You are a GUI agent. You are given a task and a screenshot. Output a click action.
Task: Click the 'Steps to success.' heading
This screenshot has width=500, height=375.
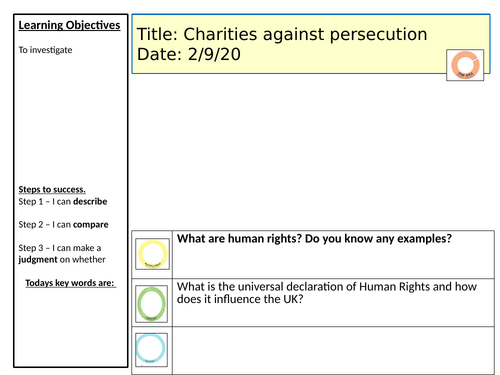(x=52, y=189)
